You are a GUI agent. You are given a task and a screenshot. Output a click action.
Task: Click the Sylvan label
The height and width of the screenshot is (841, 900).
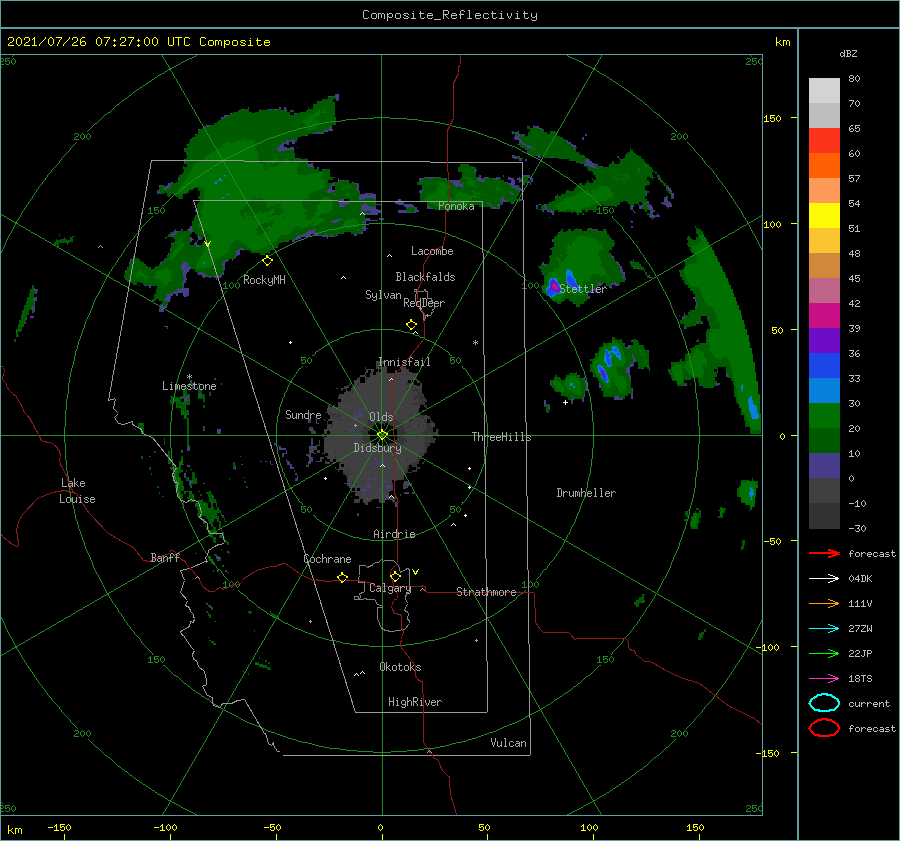point(383,295)
